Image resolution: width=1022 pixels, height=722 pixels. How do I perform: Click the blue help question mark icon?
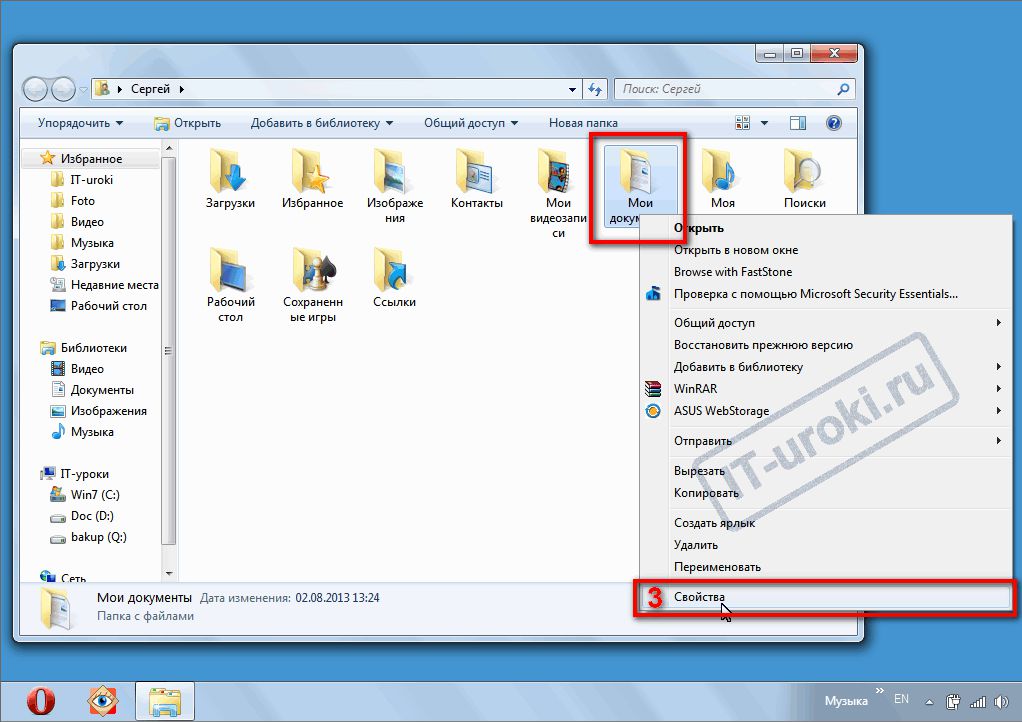[x=833, y=123]
